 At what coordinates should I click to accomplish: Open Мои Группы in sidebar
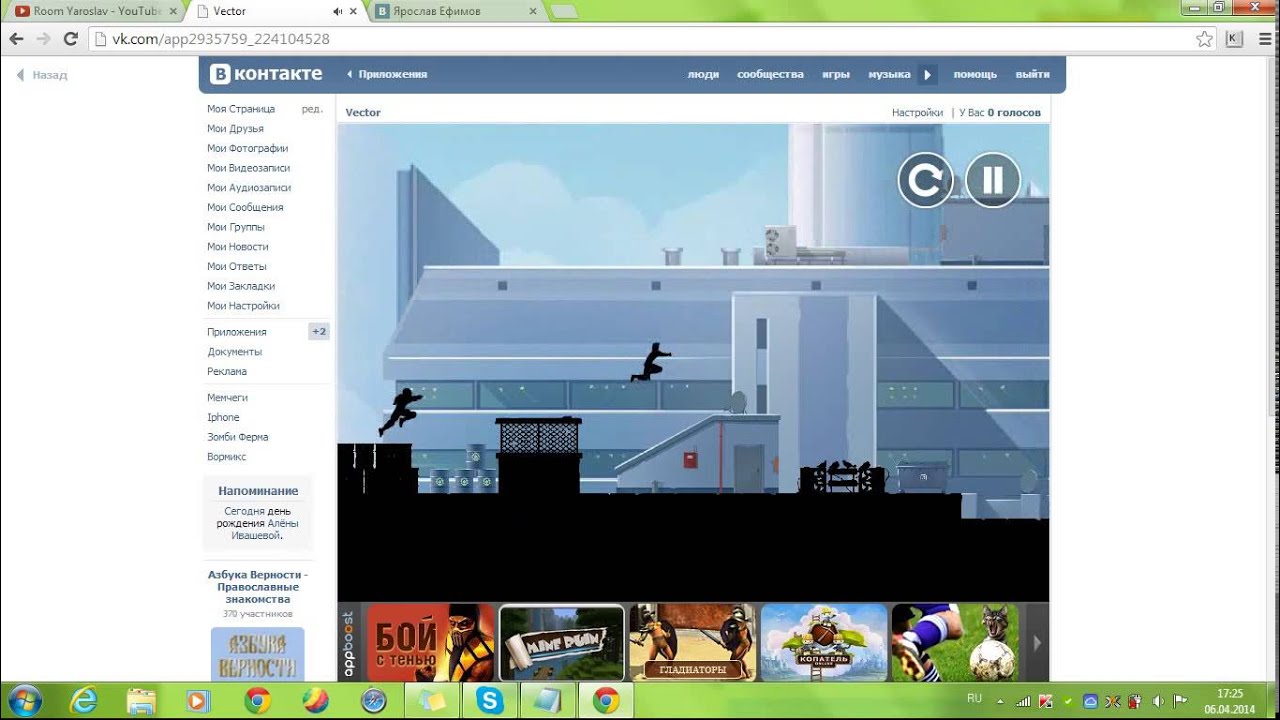click(236, 227)
